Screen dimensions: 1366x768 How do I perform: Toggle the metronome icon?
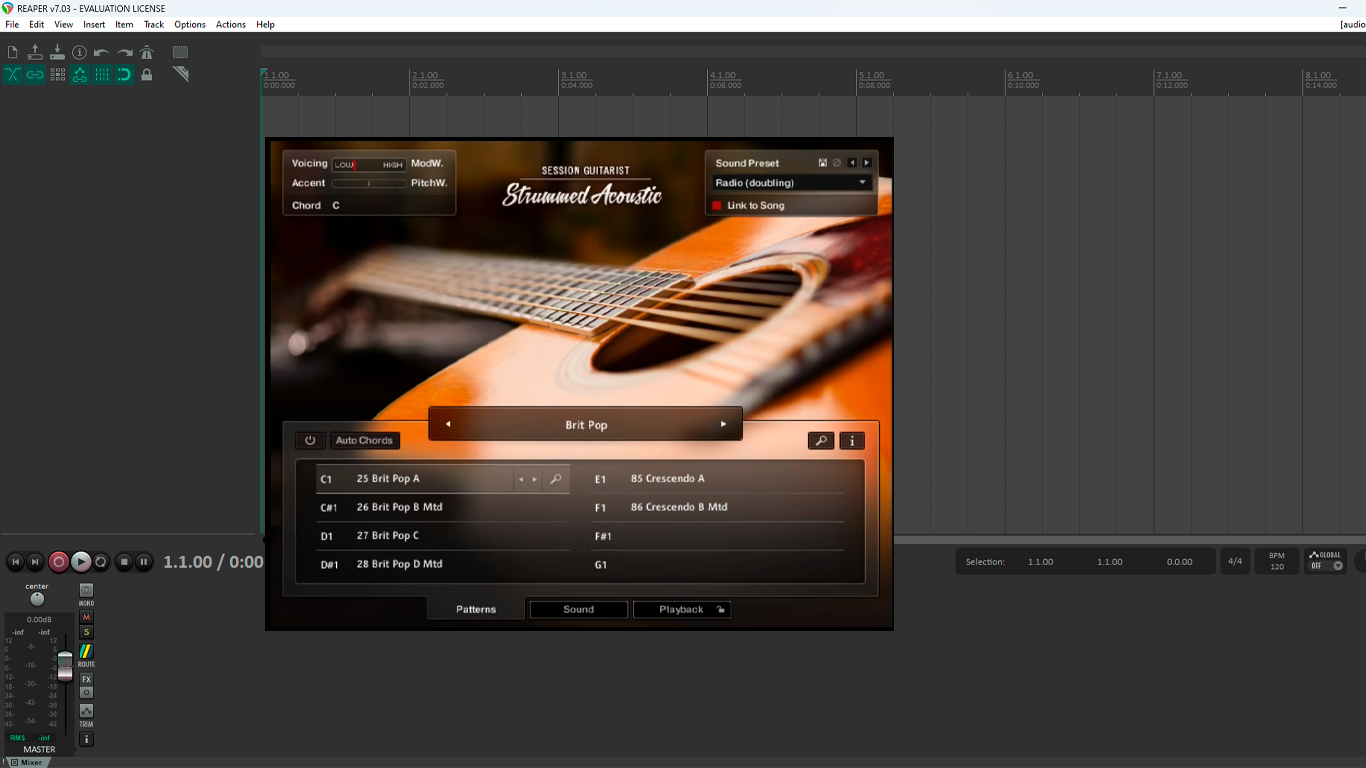point(146,52)
